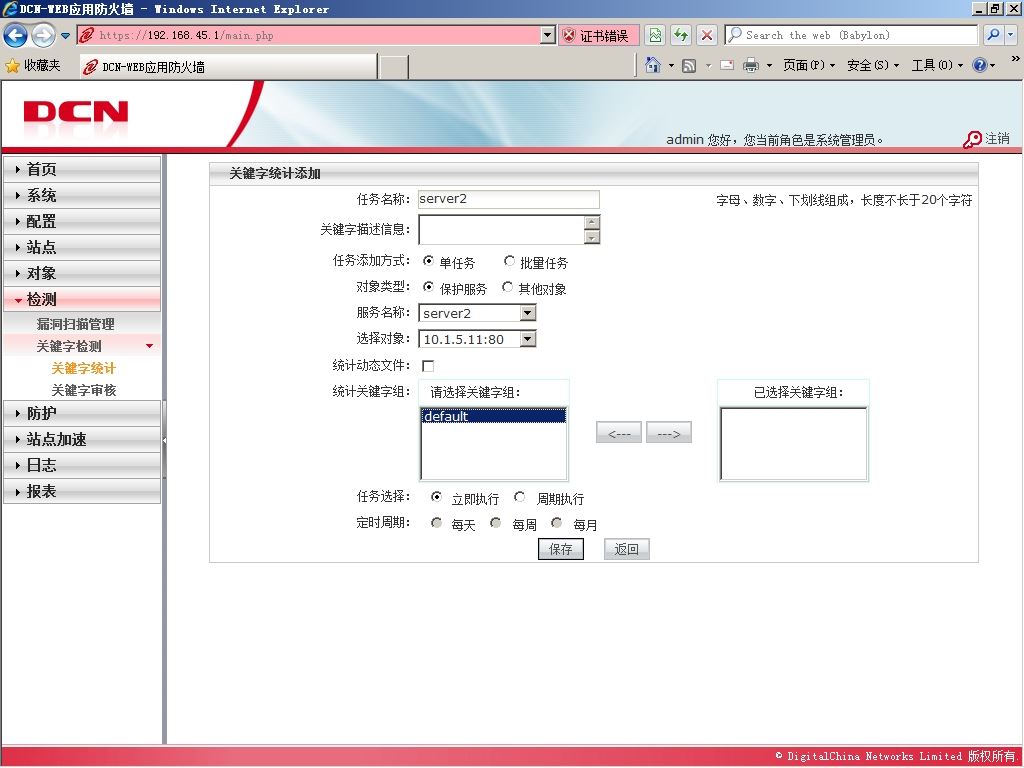Select the 关键字统计 link
Image resolution: width=1024 pixels, height=768 pixels.
tap(84, 368)
